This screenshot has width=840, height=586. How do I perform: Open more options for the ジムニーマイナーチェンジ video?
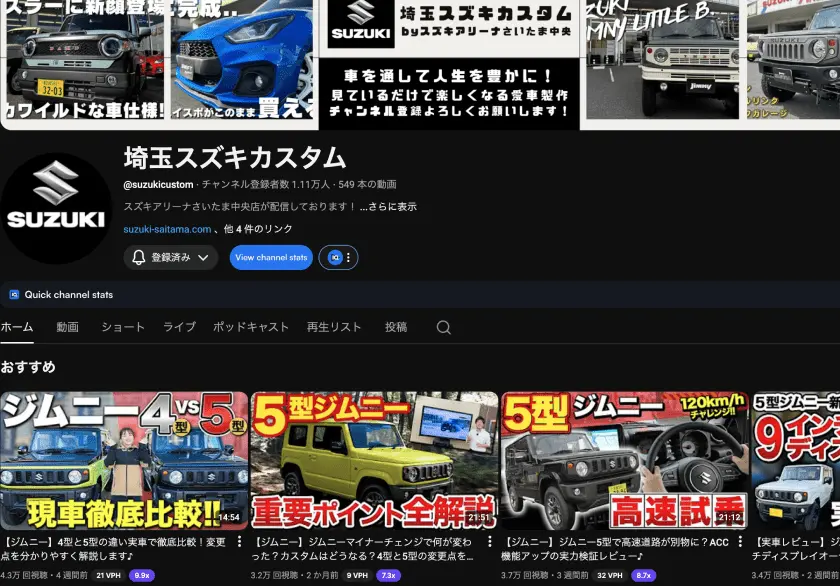tap(490, 542)
